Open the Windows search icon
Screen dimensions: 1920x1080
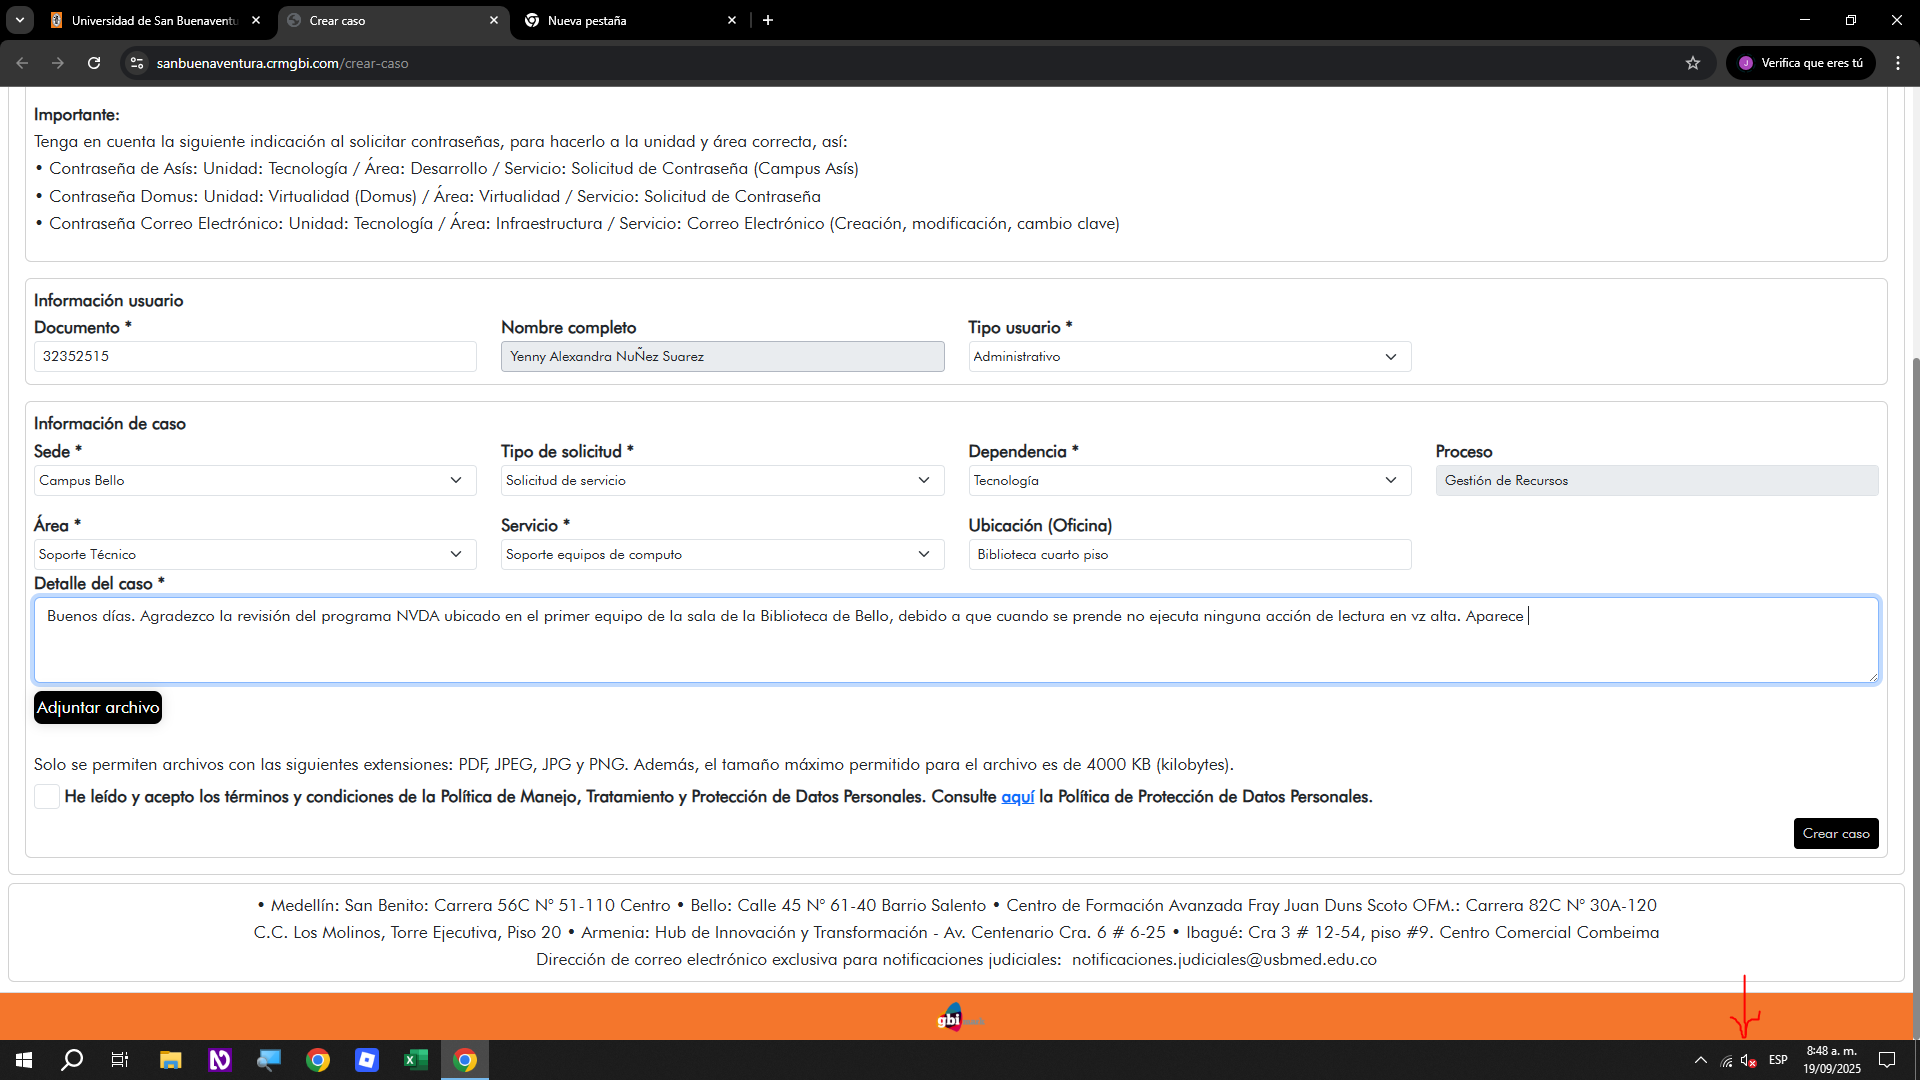pyautogui.click(x=72, y=1060)
